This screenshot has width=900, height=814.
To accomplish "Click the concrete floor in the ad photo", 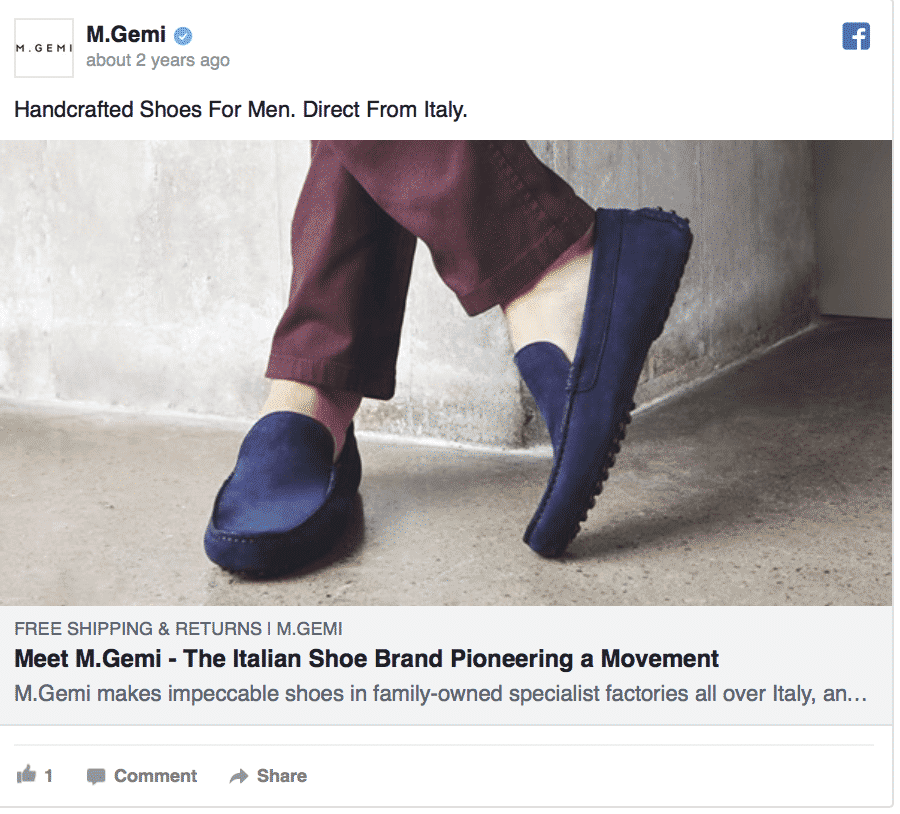I will tap(717, 505).
